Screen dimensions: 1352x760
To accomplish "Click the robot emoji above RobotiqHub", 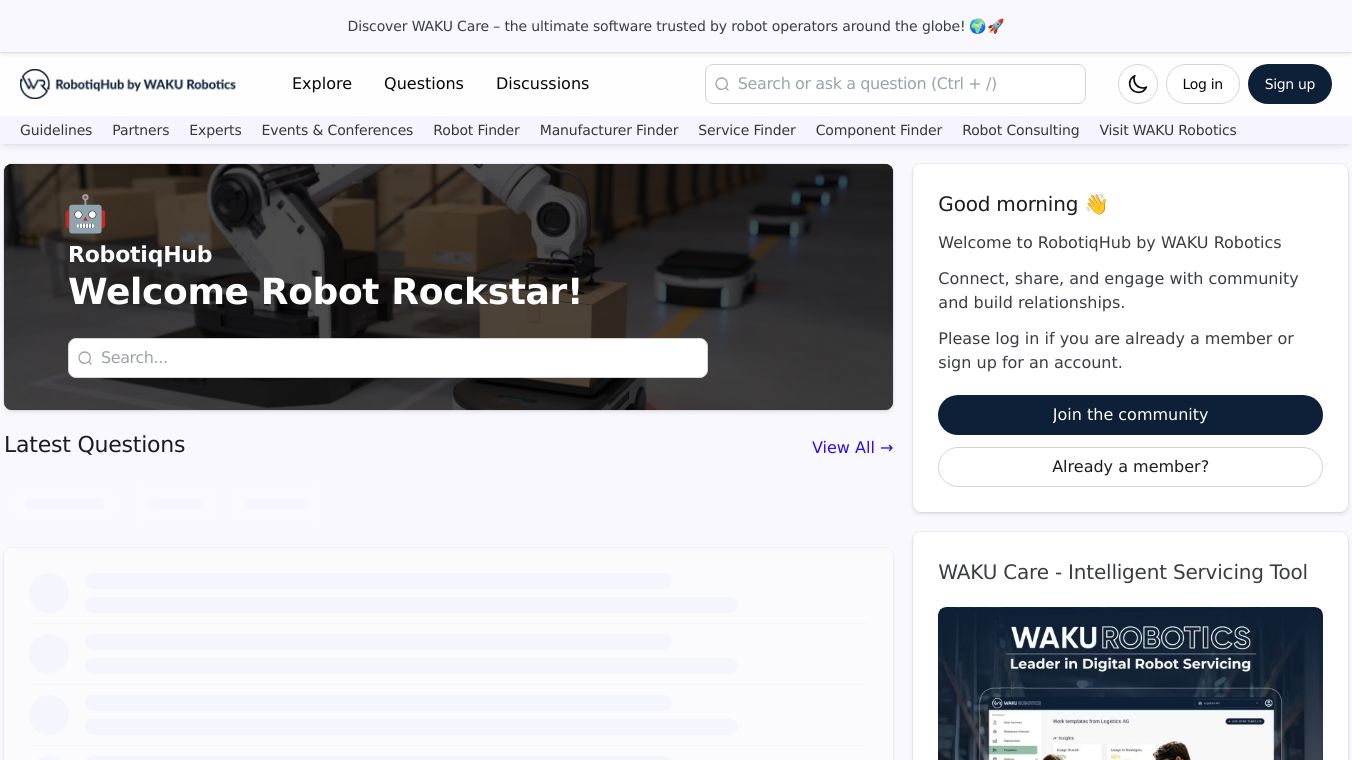I will pyautogui.click(x=86, y=214).
